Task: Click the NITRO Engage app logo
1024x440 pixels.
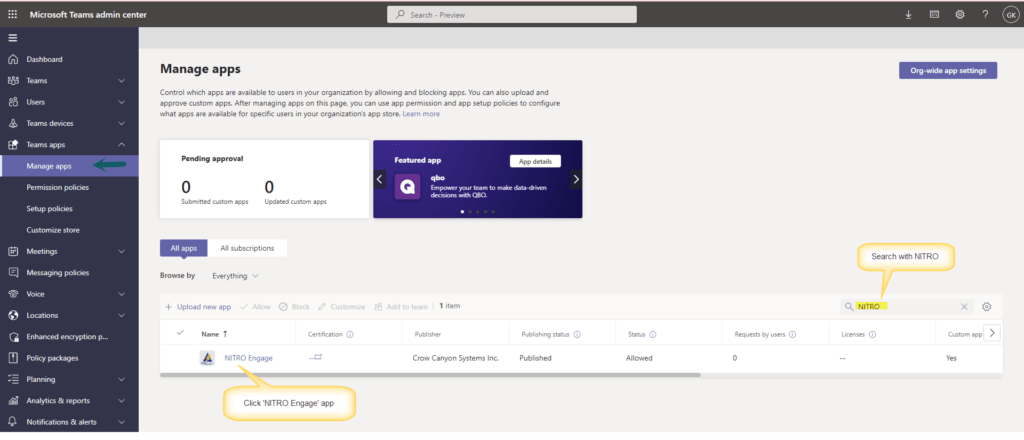Action: (207, 358)
